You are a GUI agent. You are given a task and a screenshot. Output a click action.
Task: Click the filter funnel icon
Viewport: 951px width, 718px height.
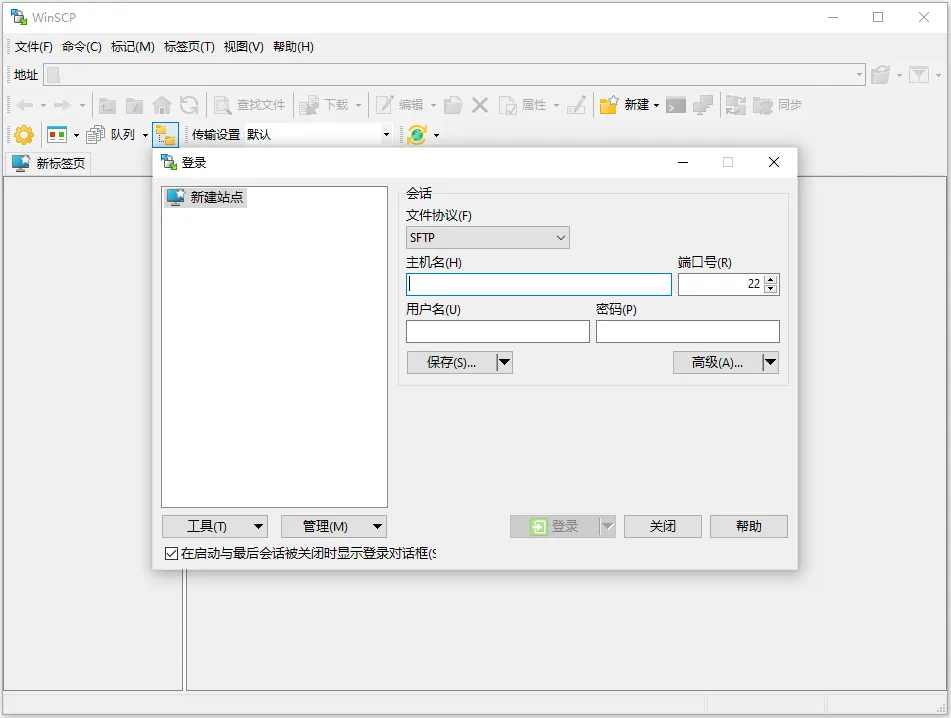(x=919, y=75)
